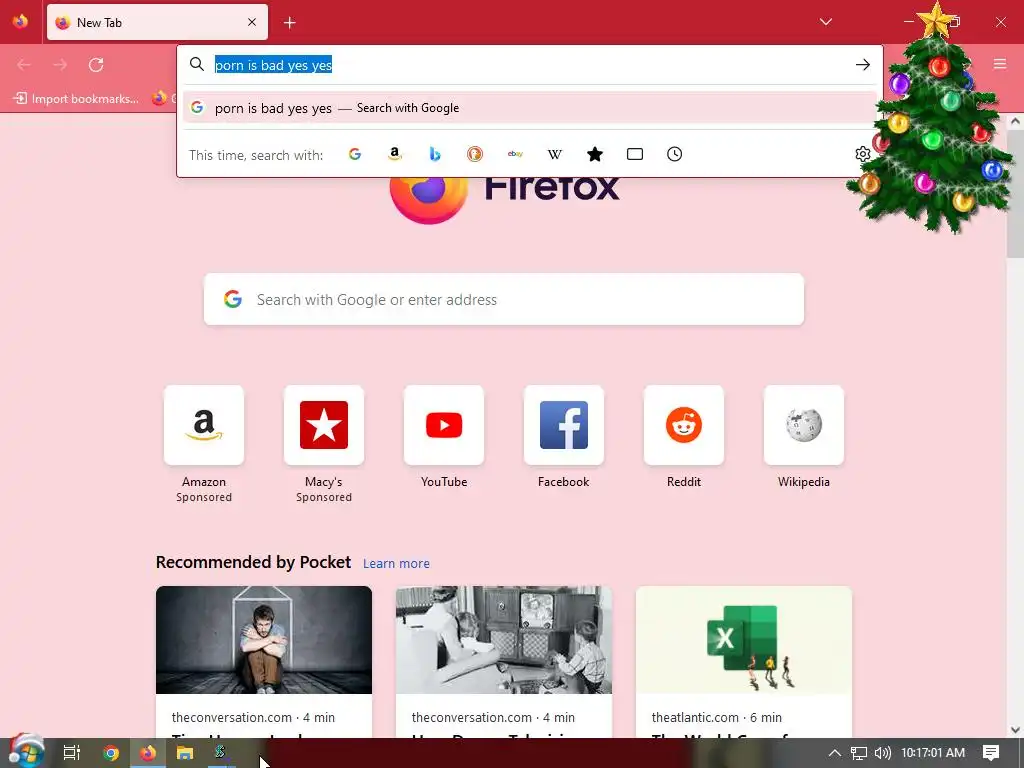Image resolution: width=1024 pixels, height=768 pixels.
Task: Open the Pocket story with man sitting
Action: 264,662
